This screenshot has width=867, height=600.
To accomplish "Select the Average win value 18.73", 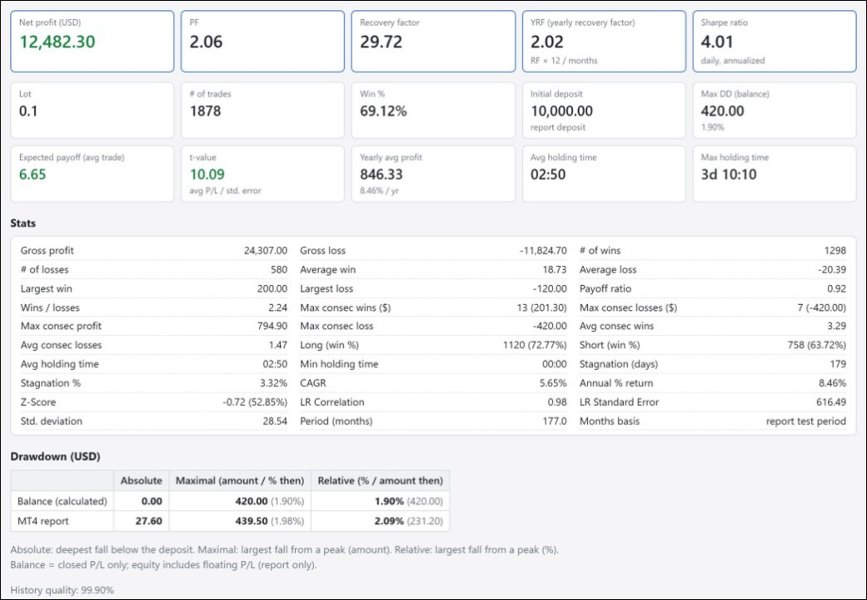I will point(555,270).
